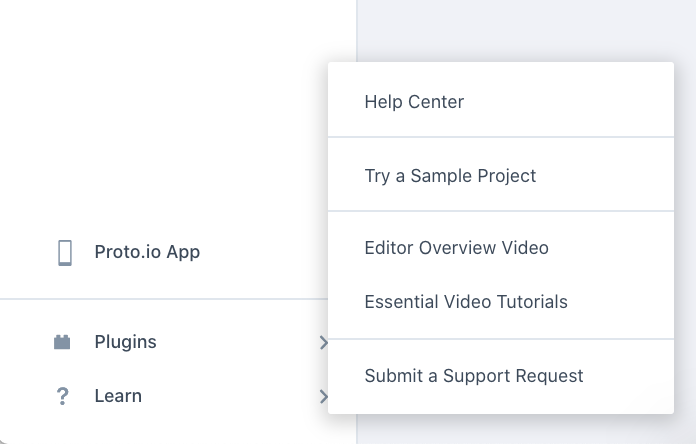This screenshot has height=444, width=696.
Task: Expand the Plugins submenu chevron
Action: (x=324, y=342)
